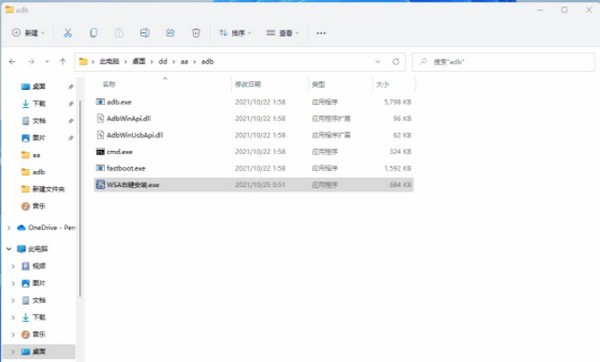The height and width of the screenshot is (362, 600).
Task: Select the AdbWinApi.dll file
Action: point(254,118)
